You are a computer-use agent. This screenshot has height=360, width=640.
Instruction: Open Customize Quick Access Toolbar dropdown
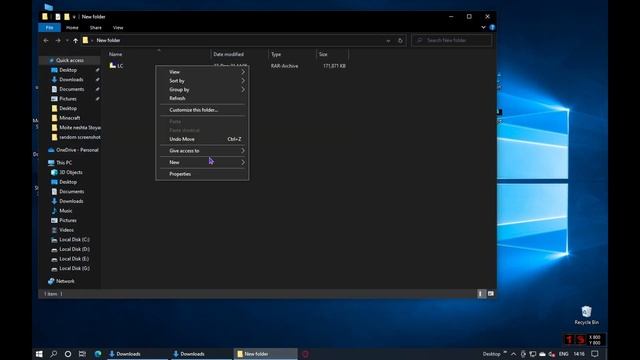pos(74,17)
